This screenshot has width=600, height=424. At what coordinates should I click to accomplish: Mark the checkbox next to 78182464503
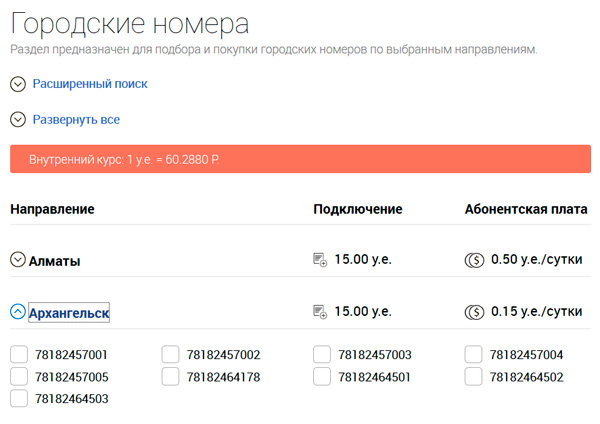pyautogui.click(x=19, y=398)
